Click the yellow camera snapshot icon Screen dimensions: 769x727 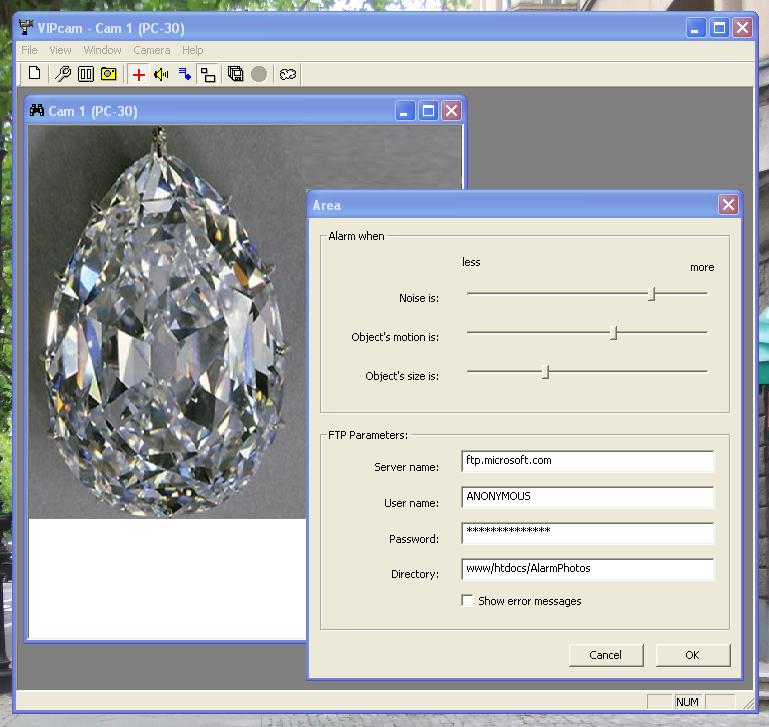point(109,74)
